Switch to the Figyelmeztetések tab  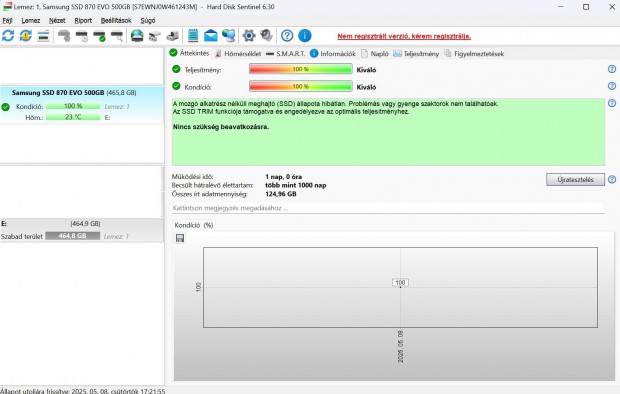coord(474,53)
